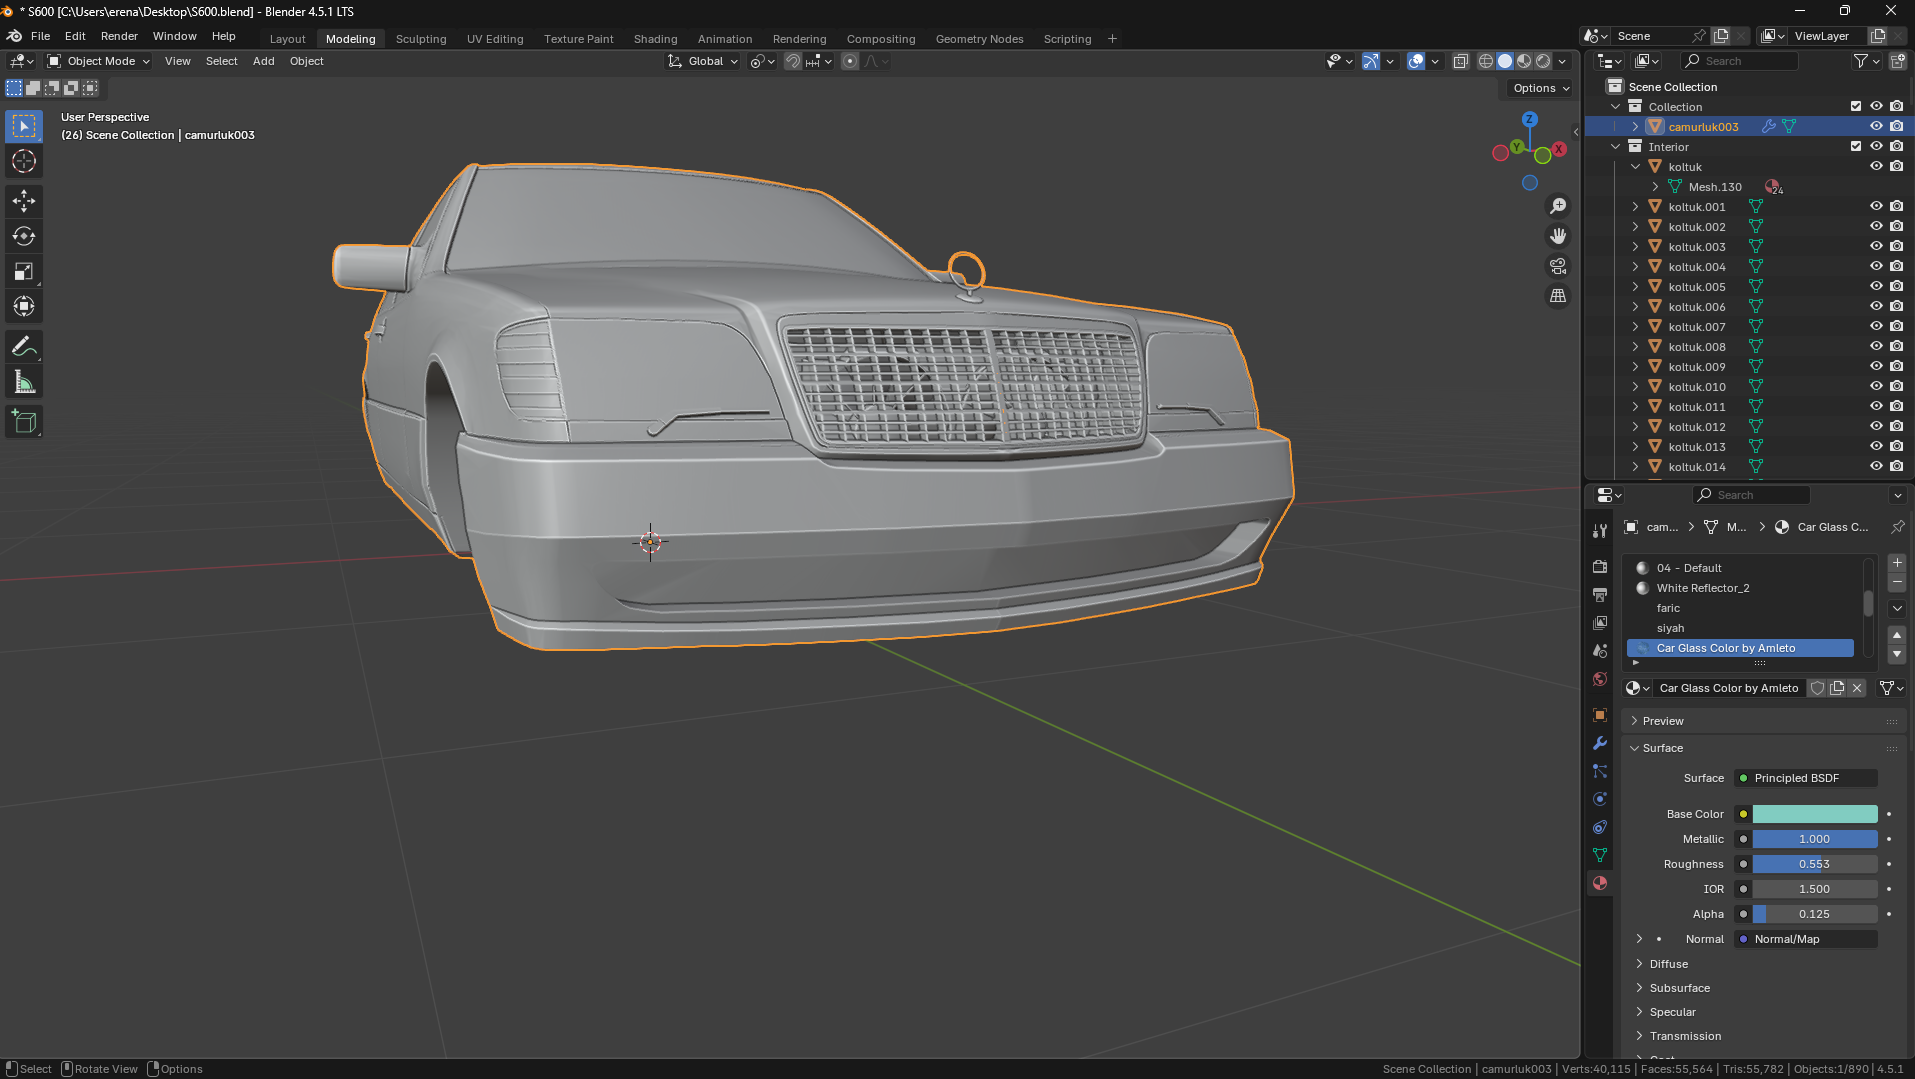Click the viewport Options button
Image resolution: width=1915 pixels, height=1079 pixels.
tap(1540, 88)
